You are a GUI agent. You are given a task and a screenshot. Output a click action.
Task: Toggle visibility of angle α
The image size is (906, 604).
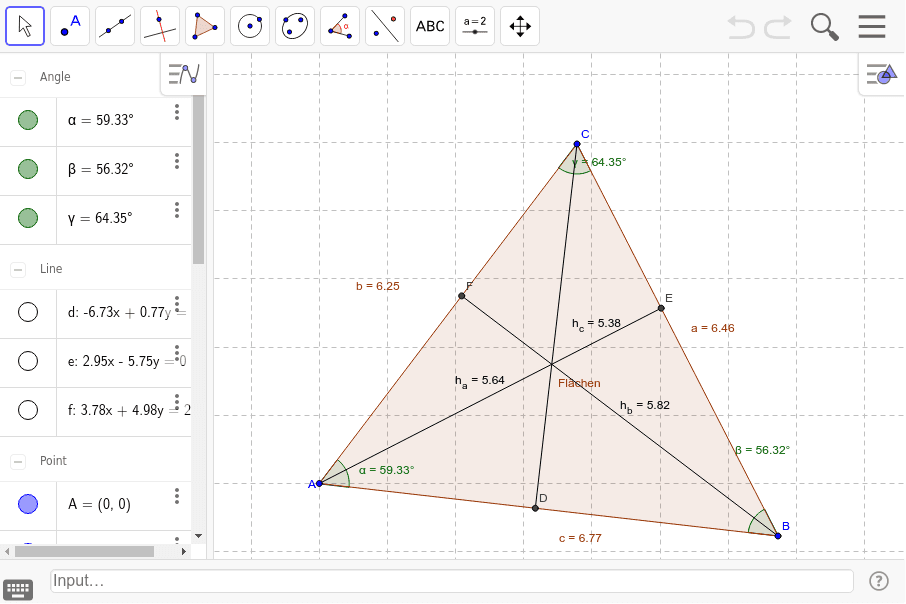tap(28, 120)
